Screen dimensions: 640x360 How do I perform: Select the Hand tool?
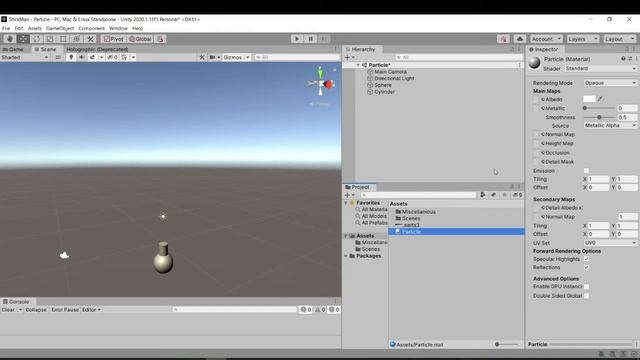tap(10, 39)
